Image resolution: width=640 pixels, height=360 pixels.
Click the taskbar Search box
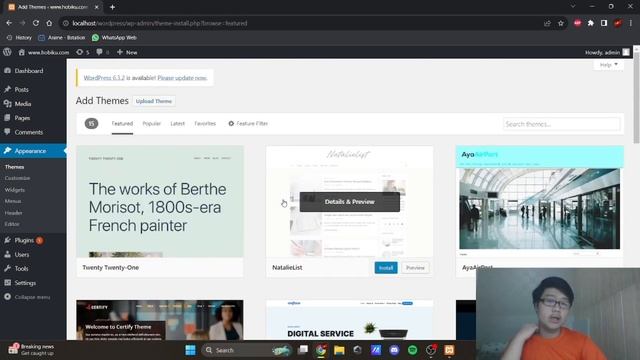coord(248,350)
